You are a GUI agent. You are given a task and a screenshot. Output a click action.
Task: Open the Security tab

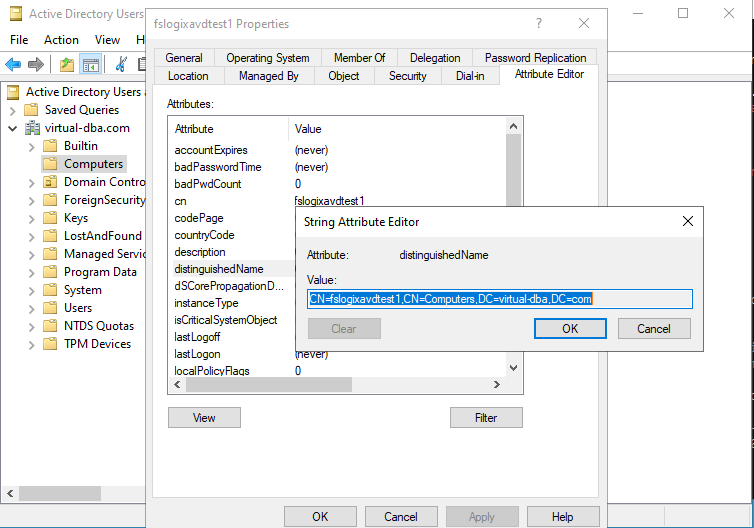coord(407,76)
